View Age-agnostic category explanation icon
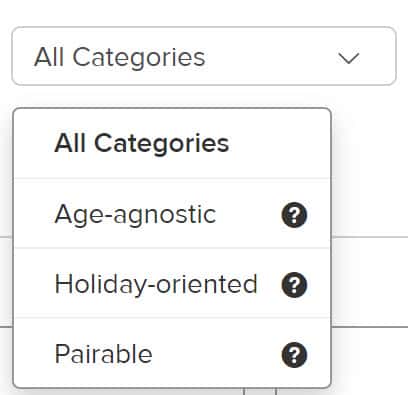 294,215
